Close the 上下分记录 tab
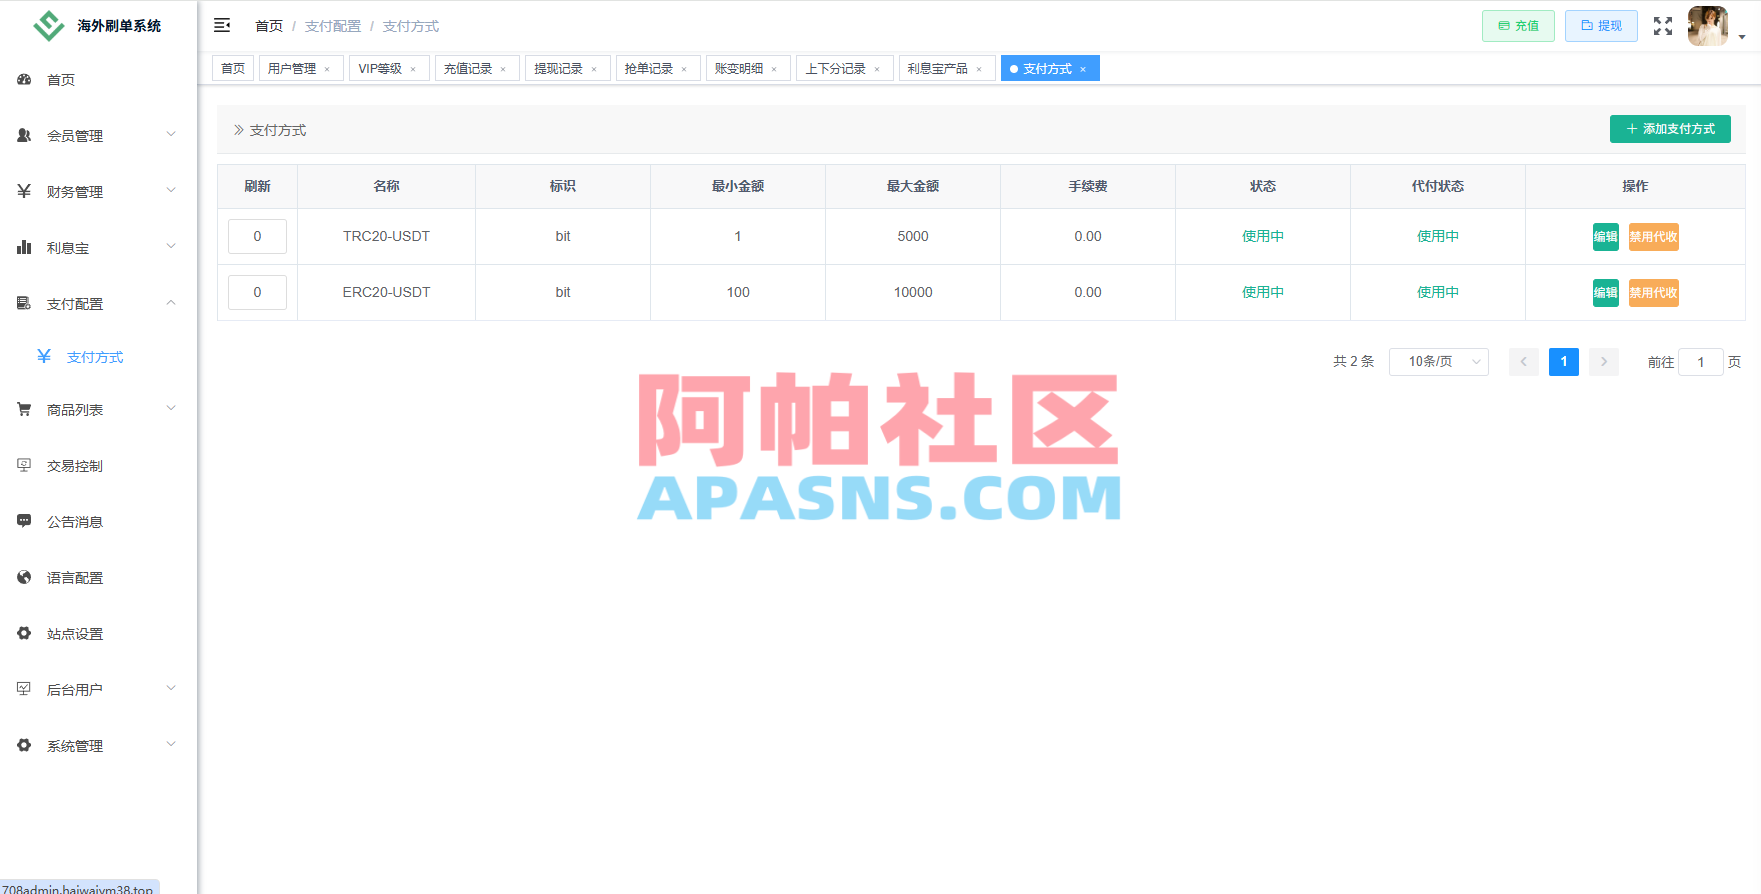Viewport: 1761px width, 894px height. pos(877,69)
